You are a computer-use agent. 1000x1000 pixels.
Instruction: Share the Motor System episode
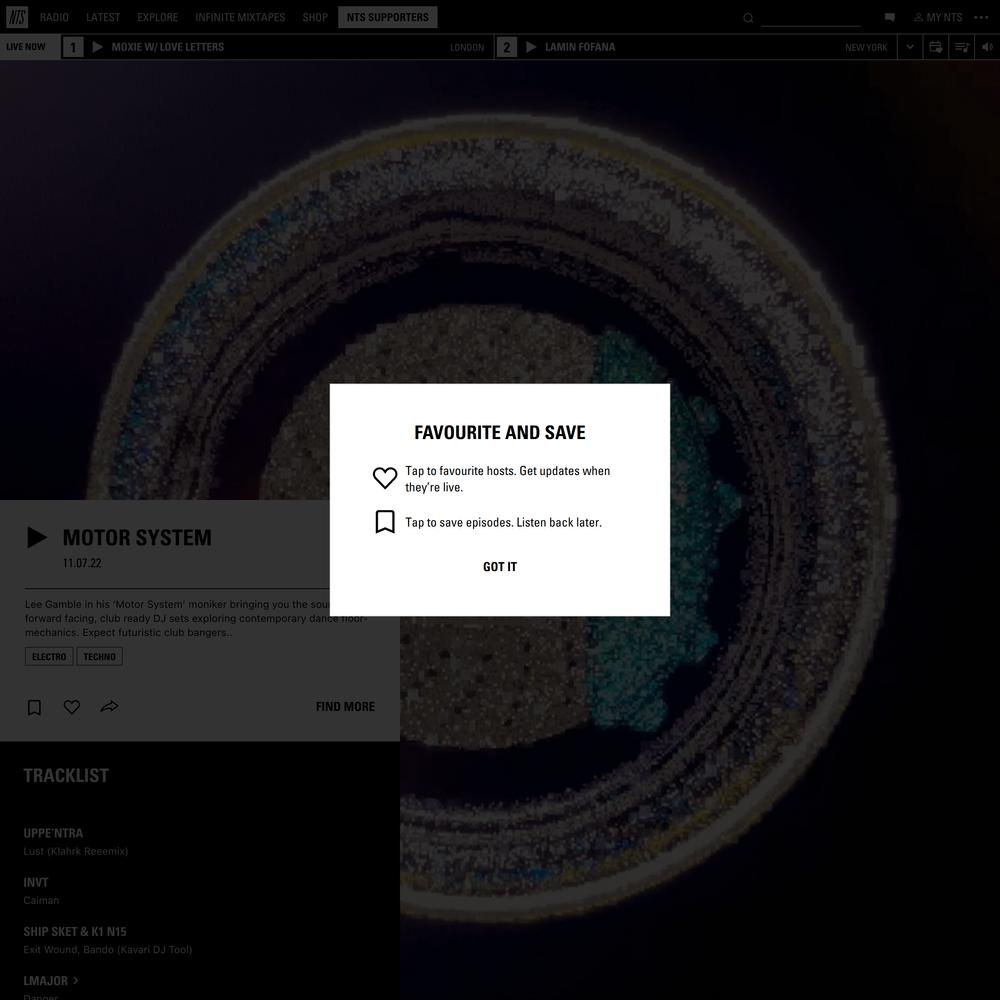(109, 707)
